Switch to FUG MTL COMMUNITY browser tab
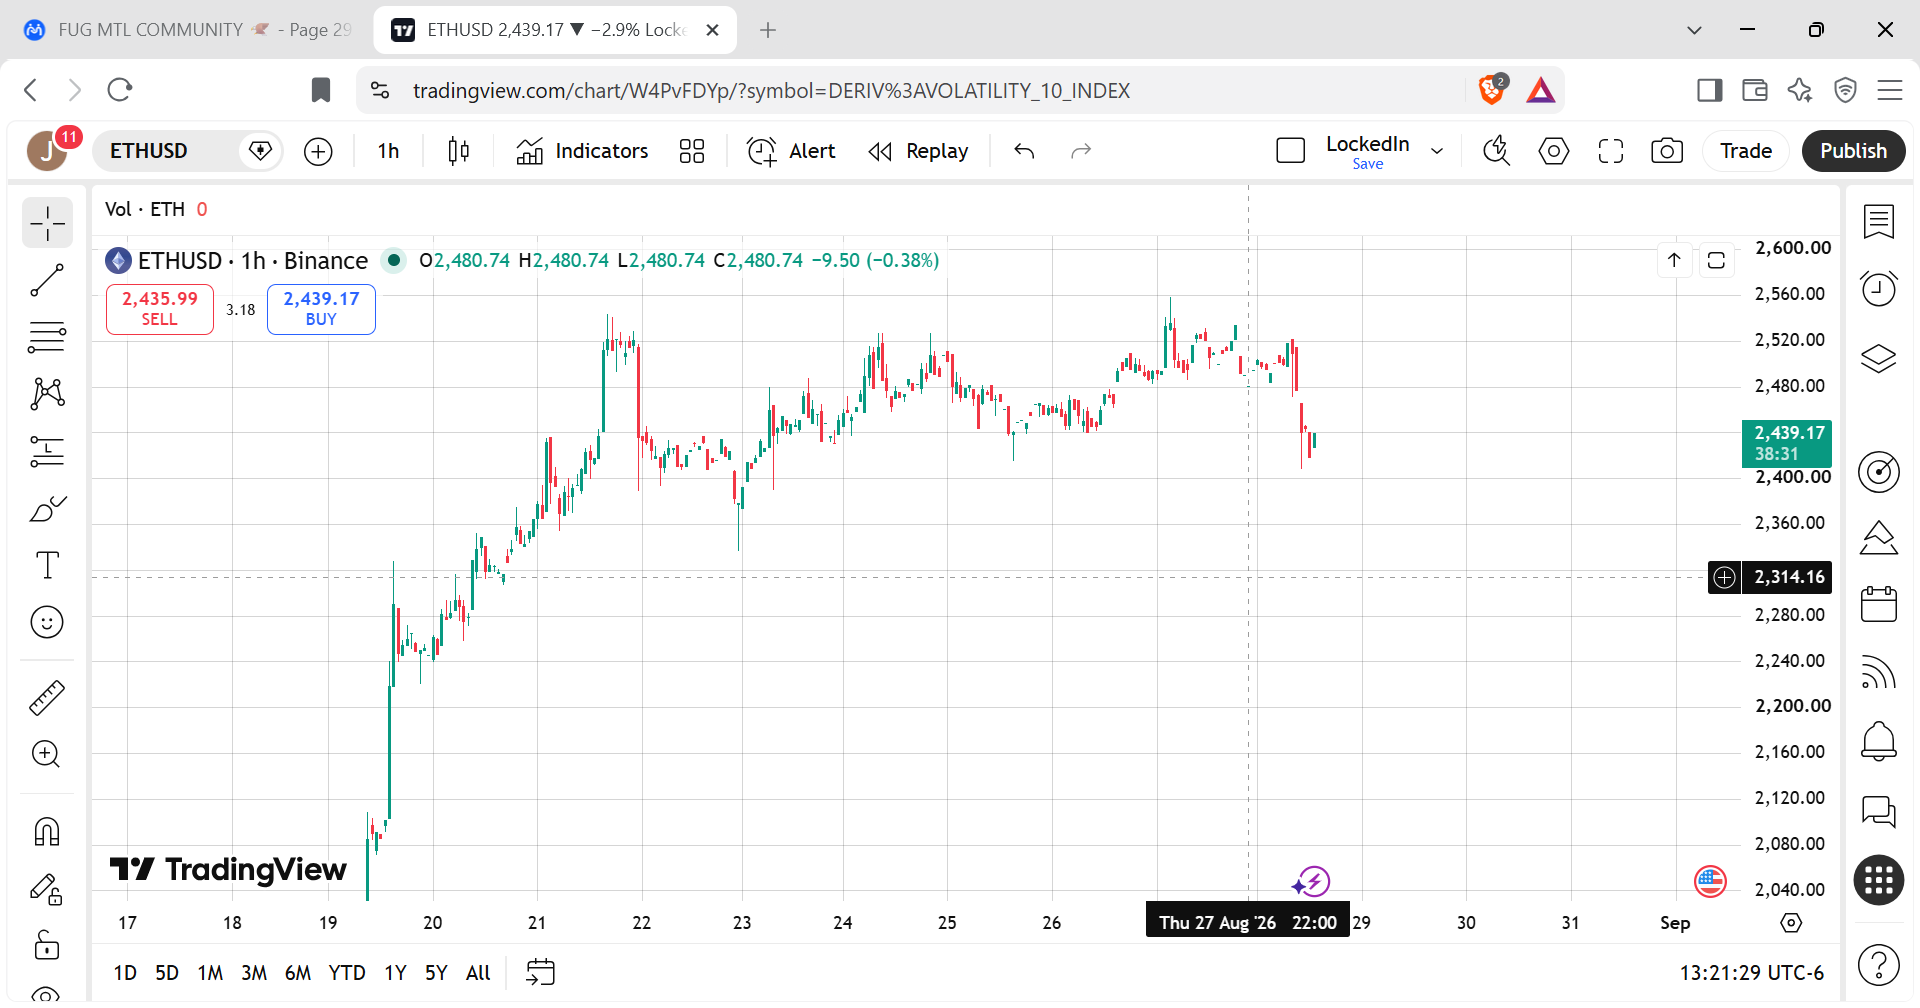This screenshot has width=1920, height=1008. [187, 30]
